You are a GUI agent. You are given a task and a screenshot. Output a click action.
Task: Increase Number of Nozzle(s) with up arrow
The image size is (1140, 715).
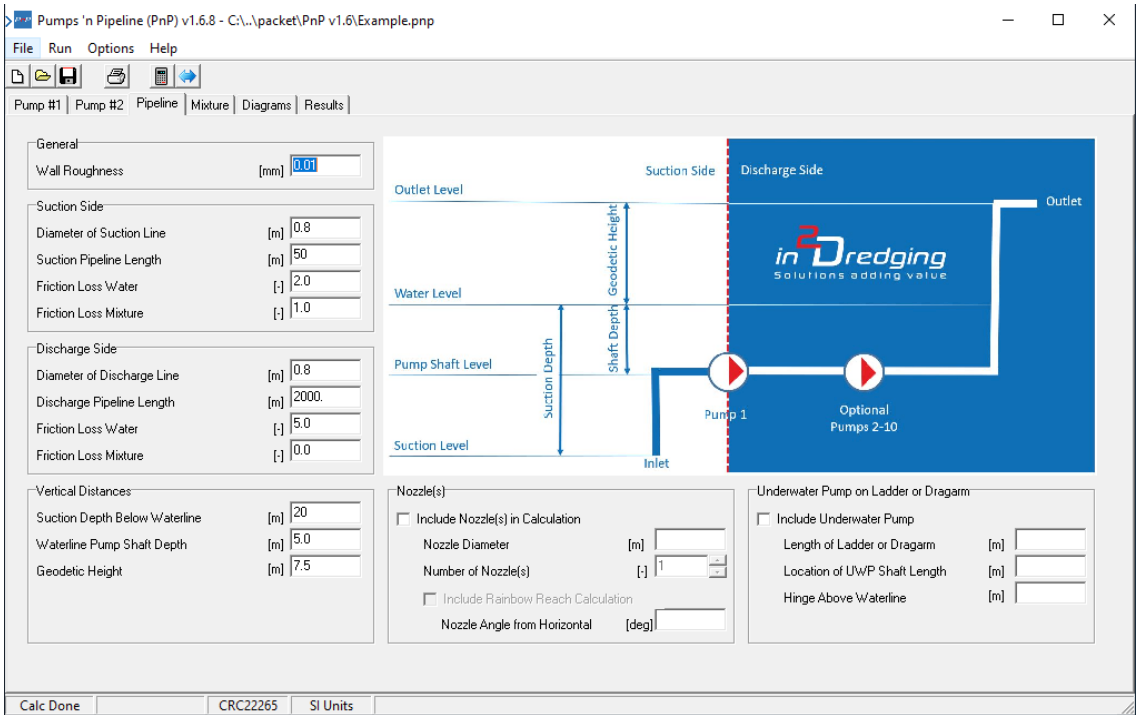[717, 561]
